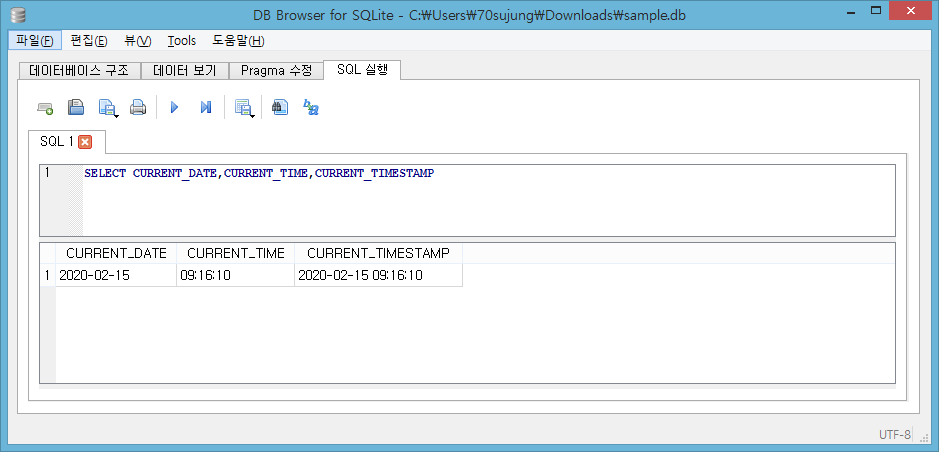Minimize the DB Browser window
Viewport: 939px width, 452px height.
853,11
